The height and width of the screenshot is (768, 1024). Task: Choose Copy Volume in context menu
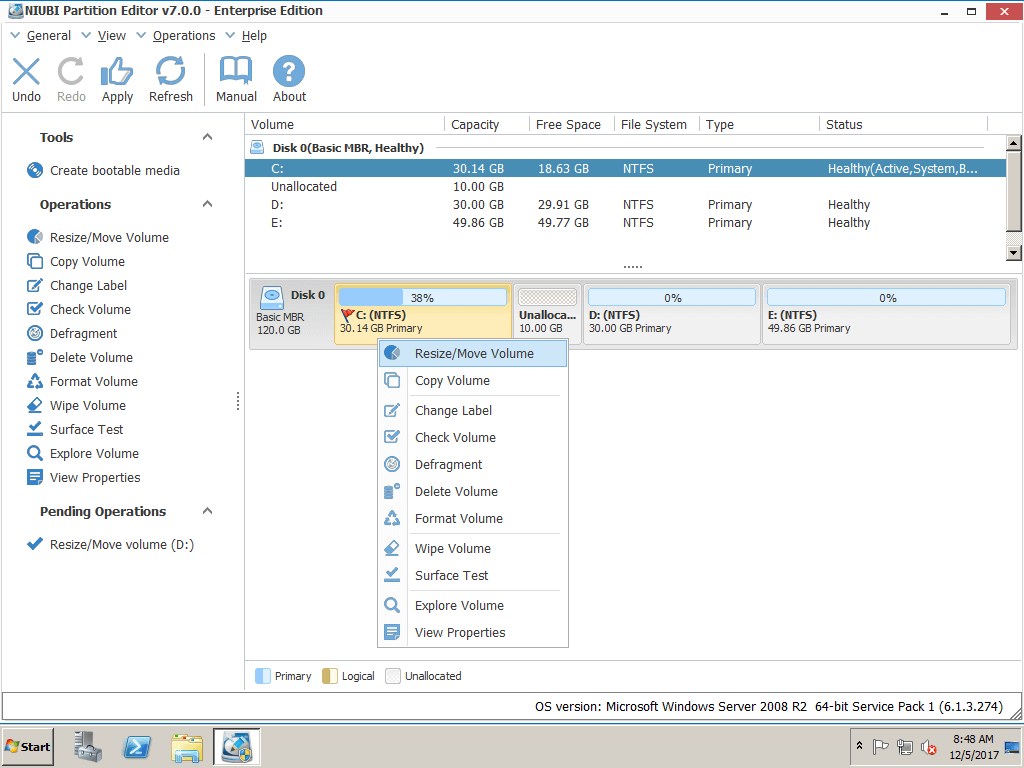473,381
